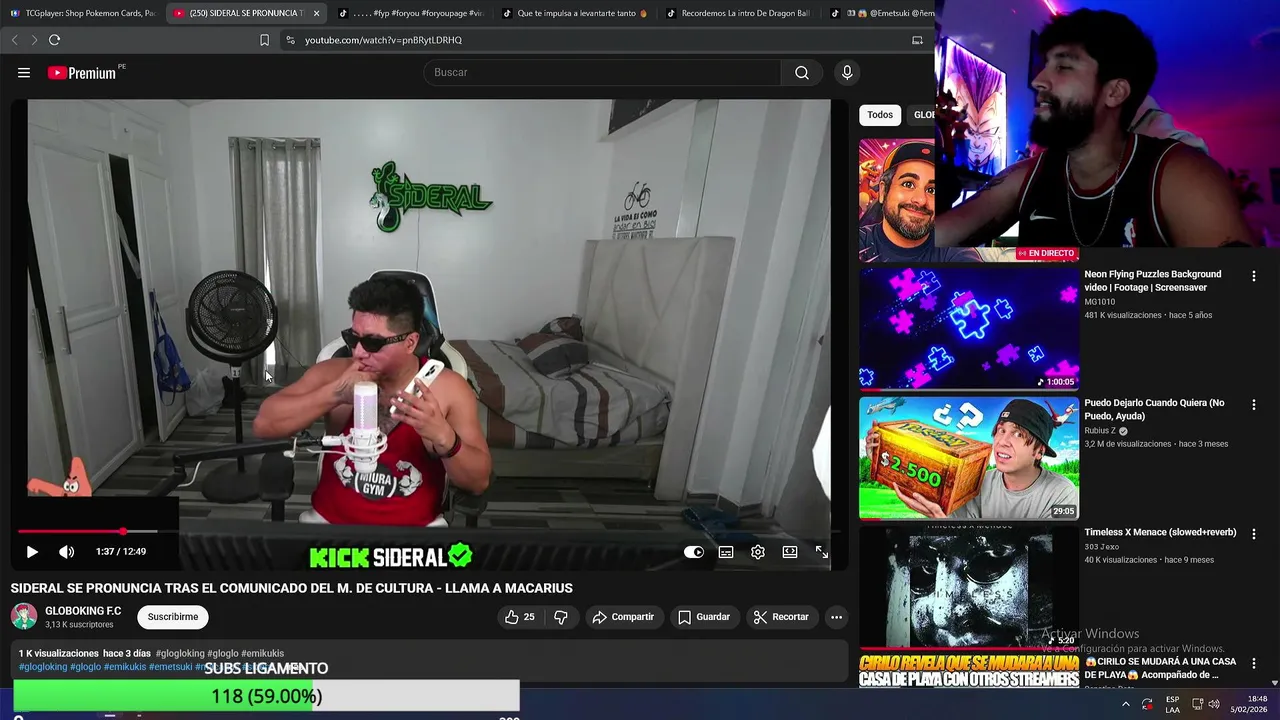
Task: Open Neon Flying Puzzles Background thumbnail
Action: coord(968,328)
